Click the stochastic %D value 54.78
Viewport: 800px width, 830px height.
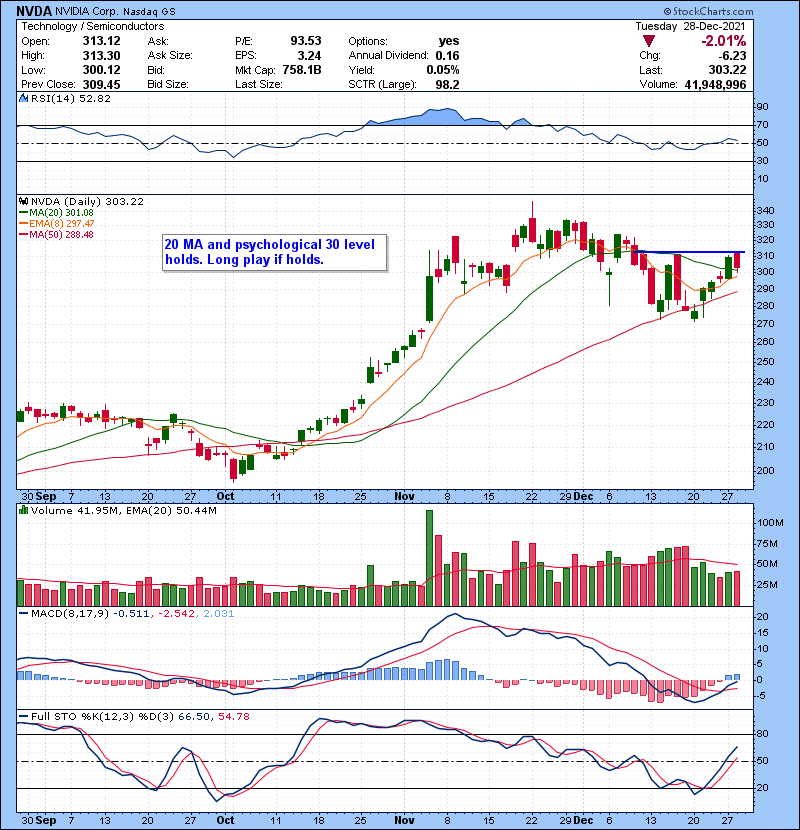(x=233, y=716)
